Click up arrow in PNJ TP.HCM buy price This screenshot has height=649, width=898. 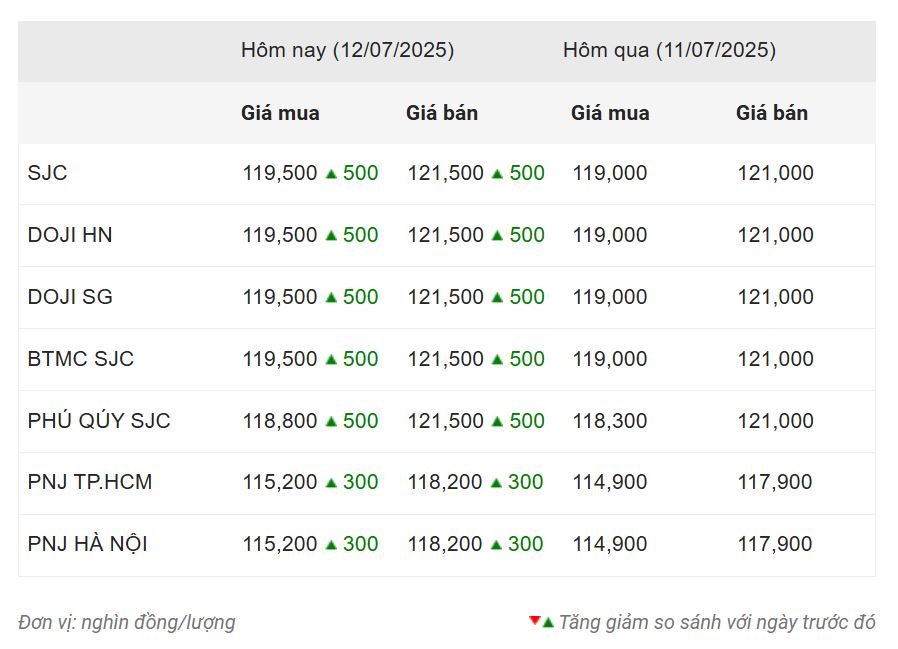331,483
